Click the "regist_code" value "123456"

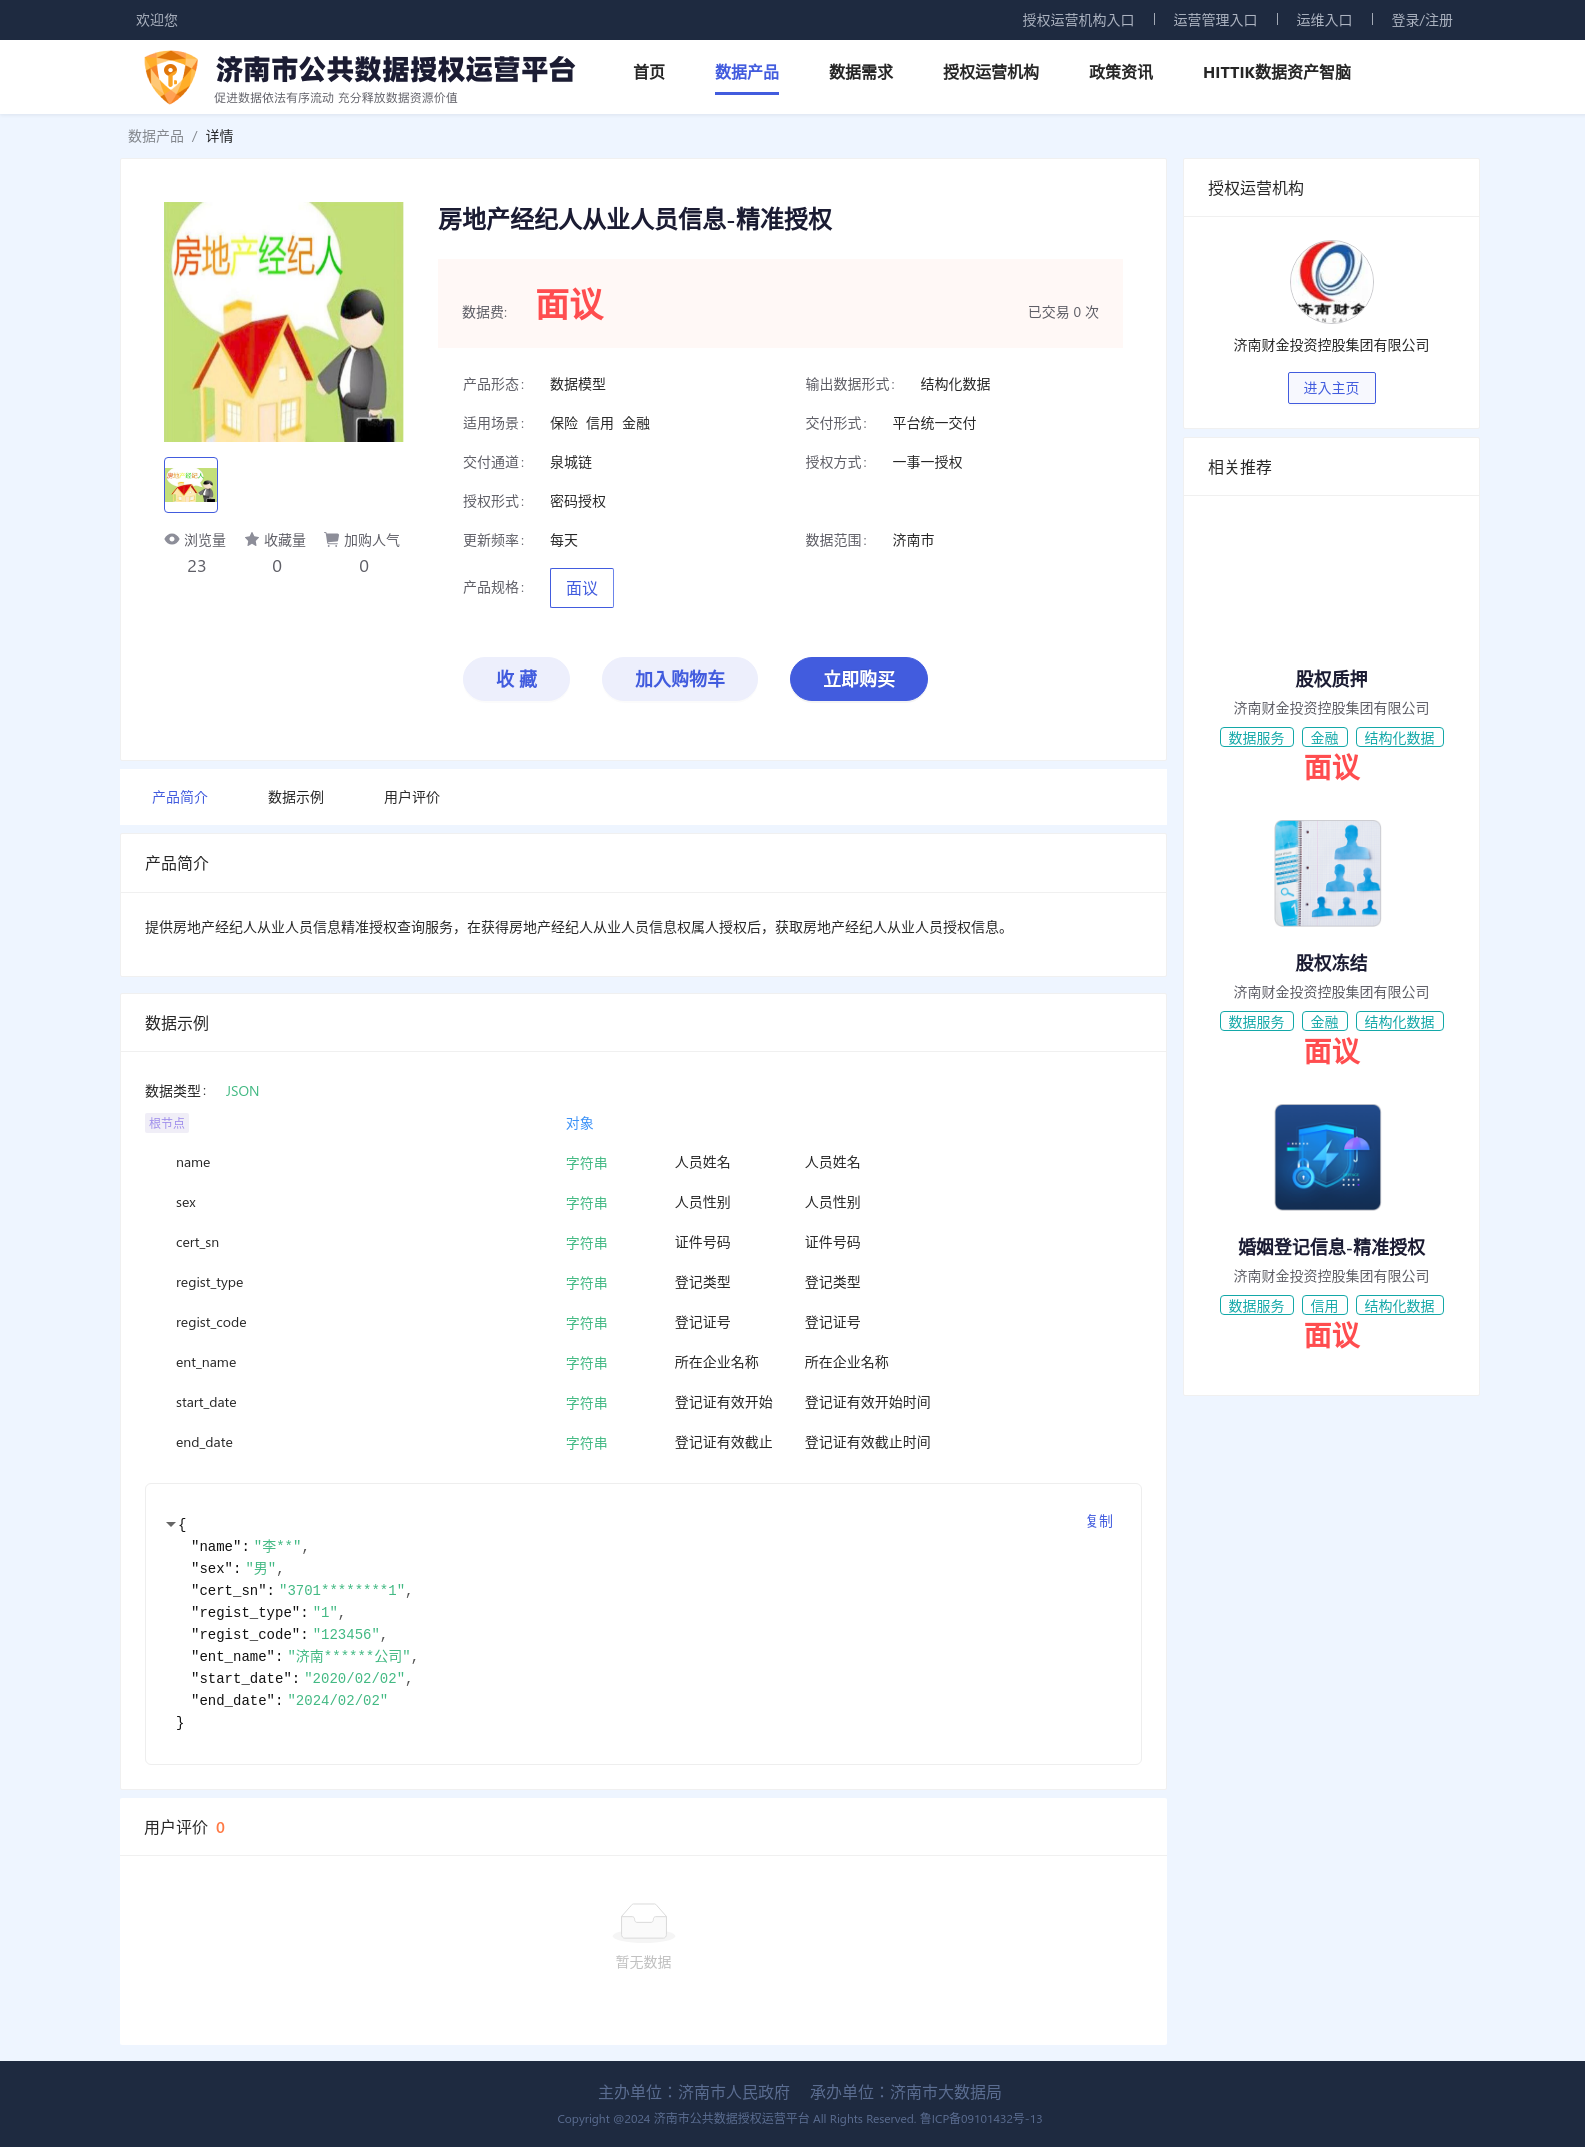click(346, 1634)
